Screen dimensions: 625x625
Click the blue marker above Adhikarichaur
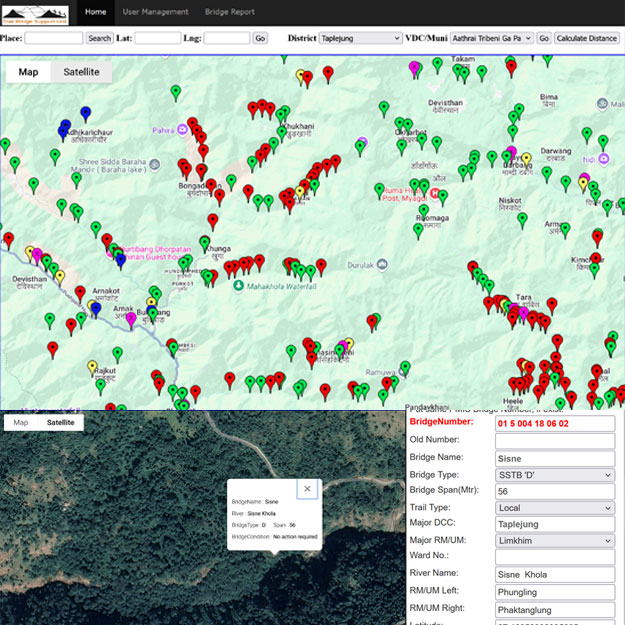pos(86,114)
